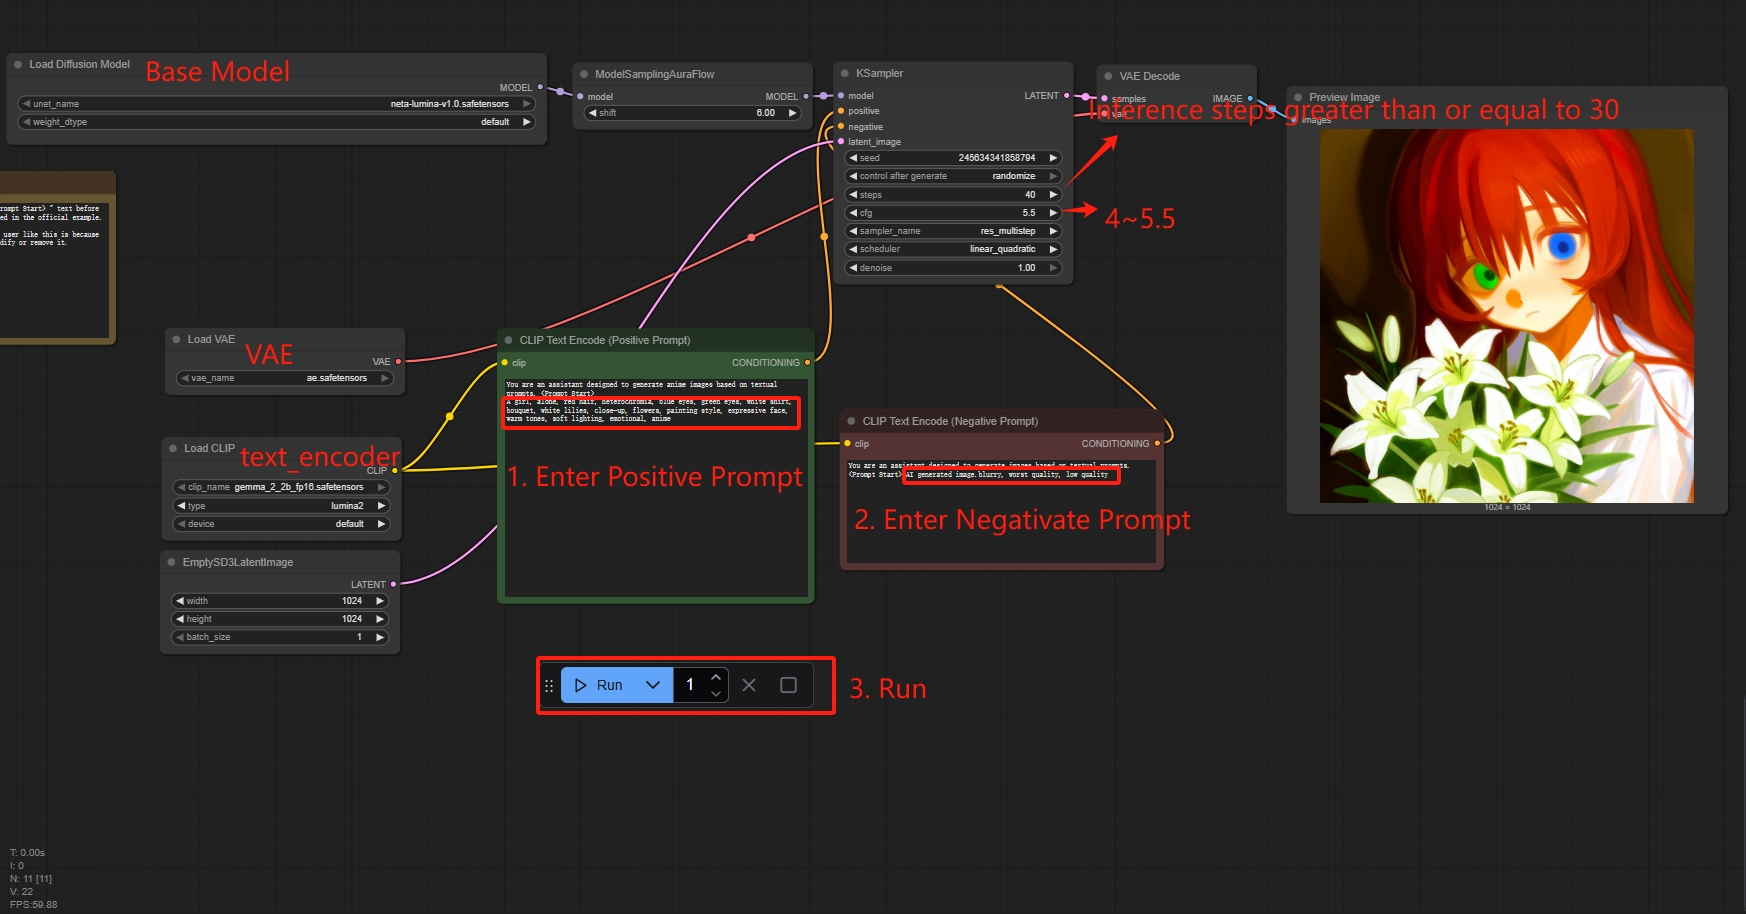Collapse the Preview Image node

point(1298,97)
